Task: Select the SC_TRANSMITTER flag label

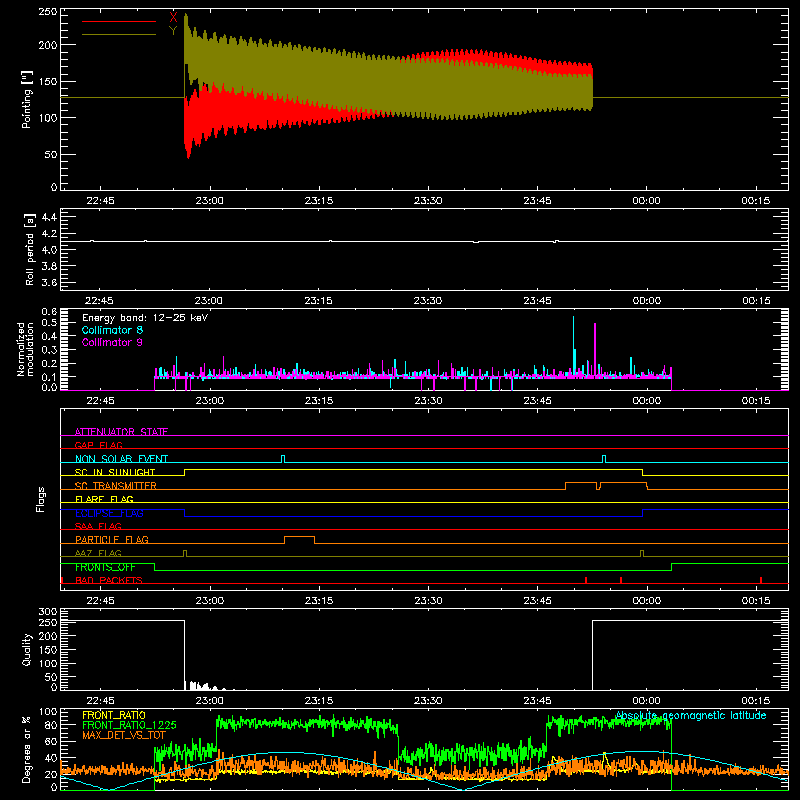Action: click(115, 486)
